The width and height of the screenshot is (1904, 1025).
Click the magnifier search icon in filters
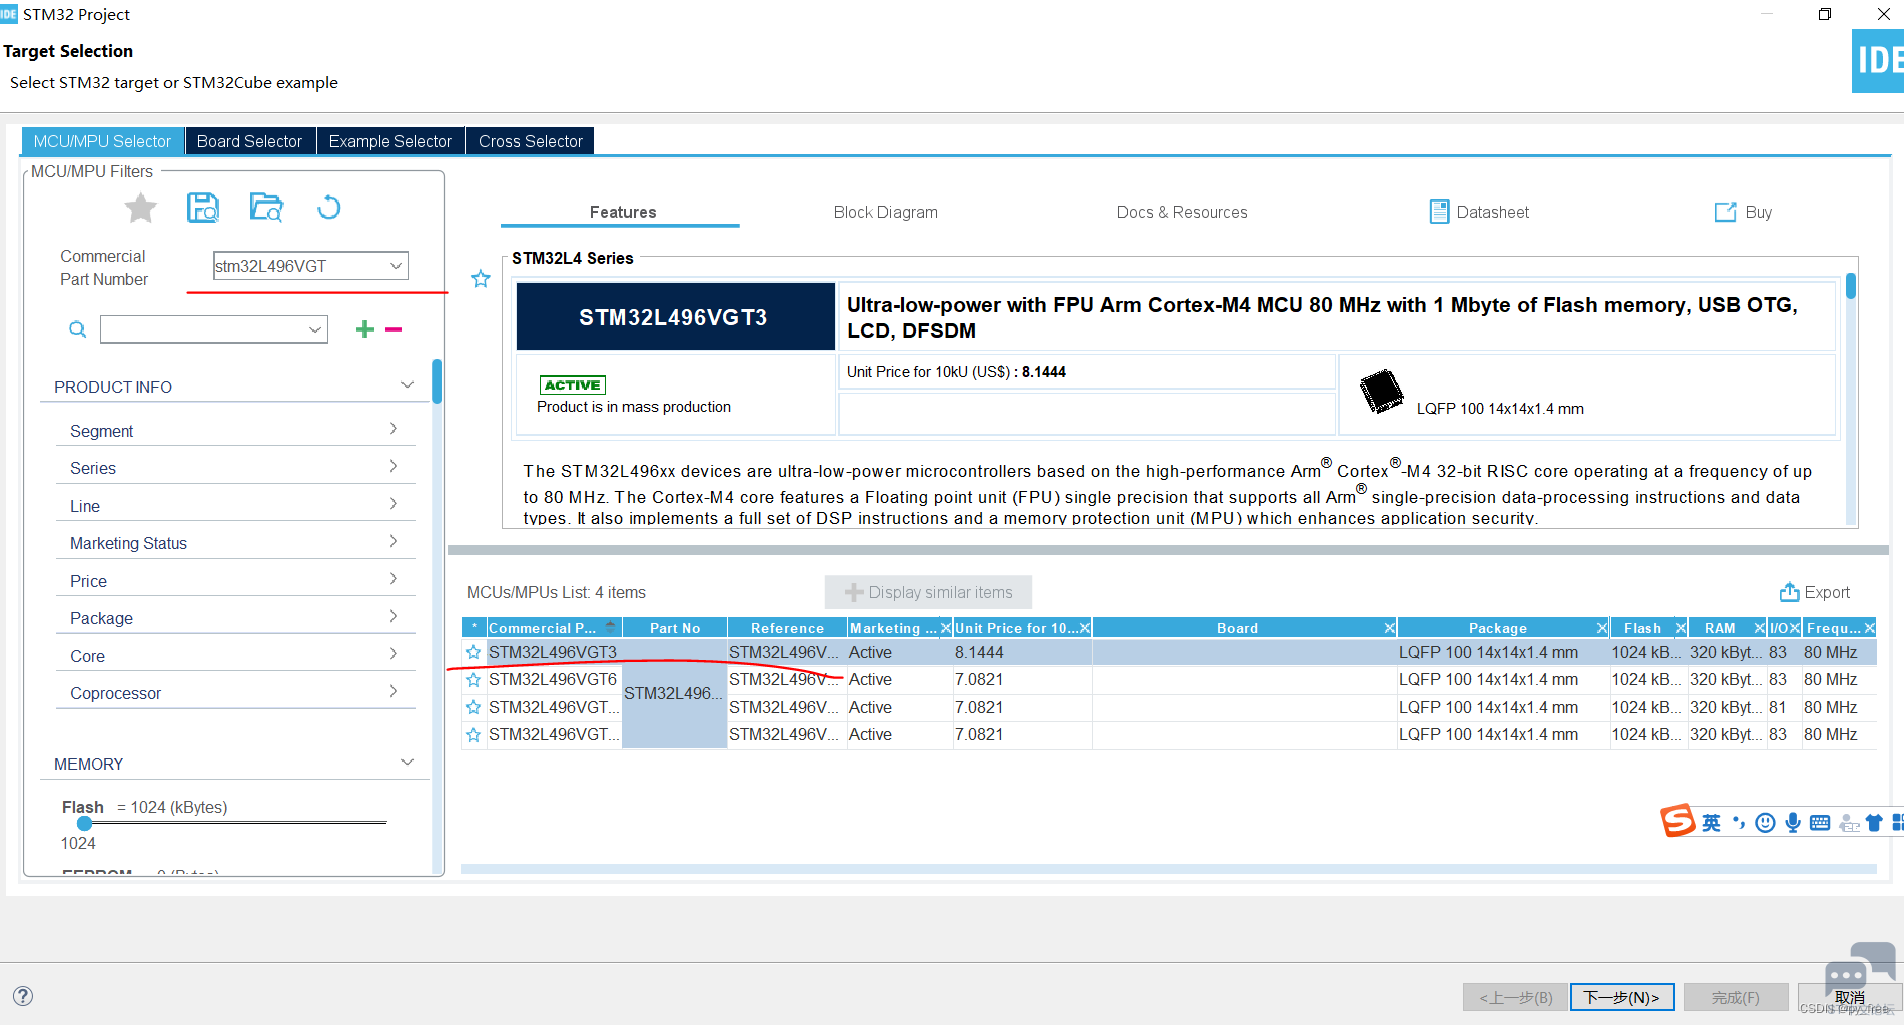point(77,329)
